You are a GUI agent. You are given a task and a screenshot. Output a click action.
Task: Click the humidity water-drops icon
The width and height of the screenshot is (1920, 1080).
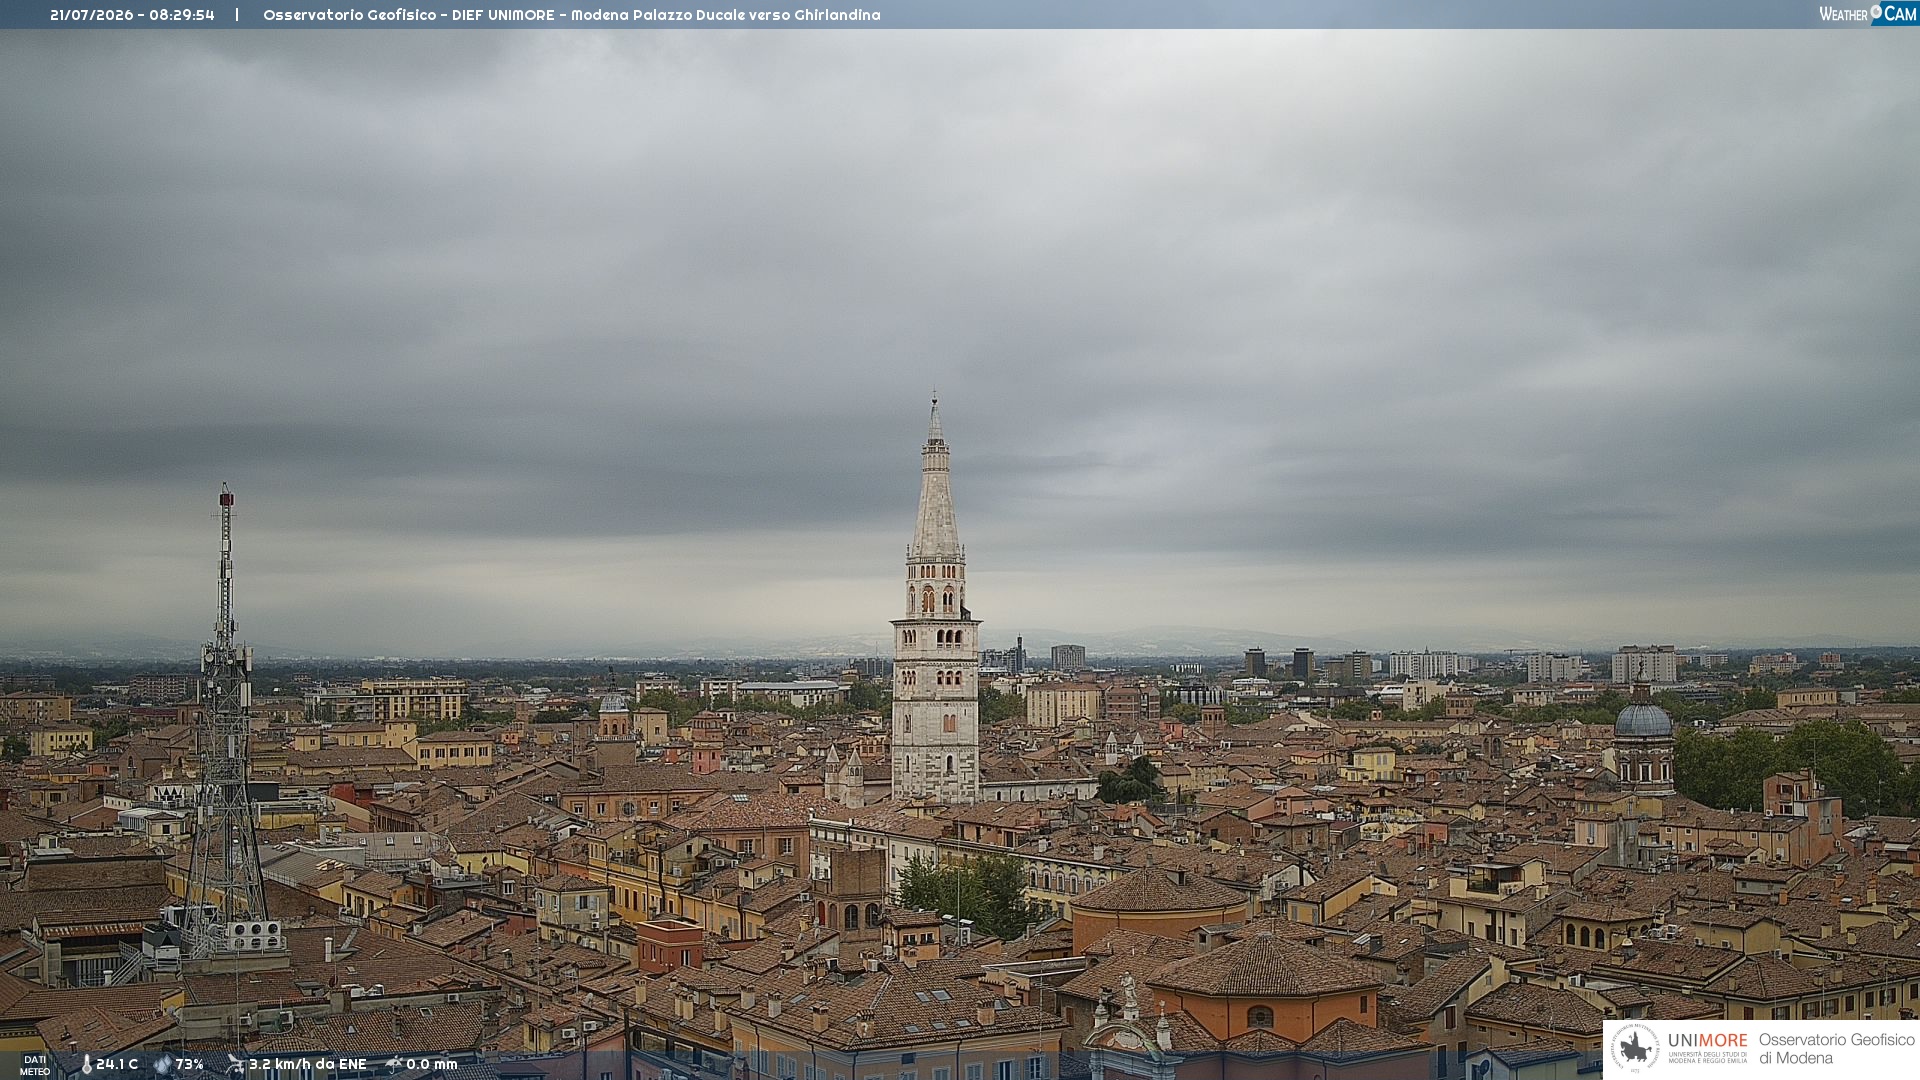coord(162,1064)
